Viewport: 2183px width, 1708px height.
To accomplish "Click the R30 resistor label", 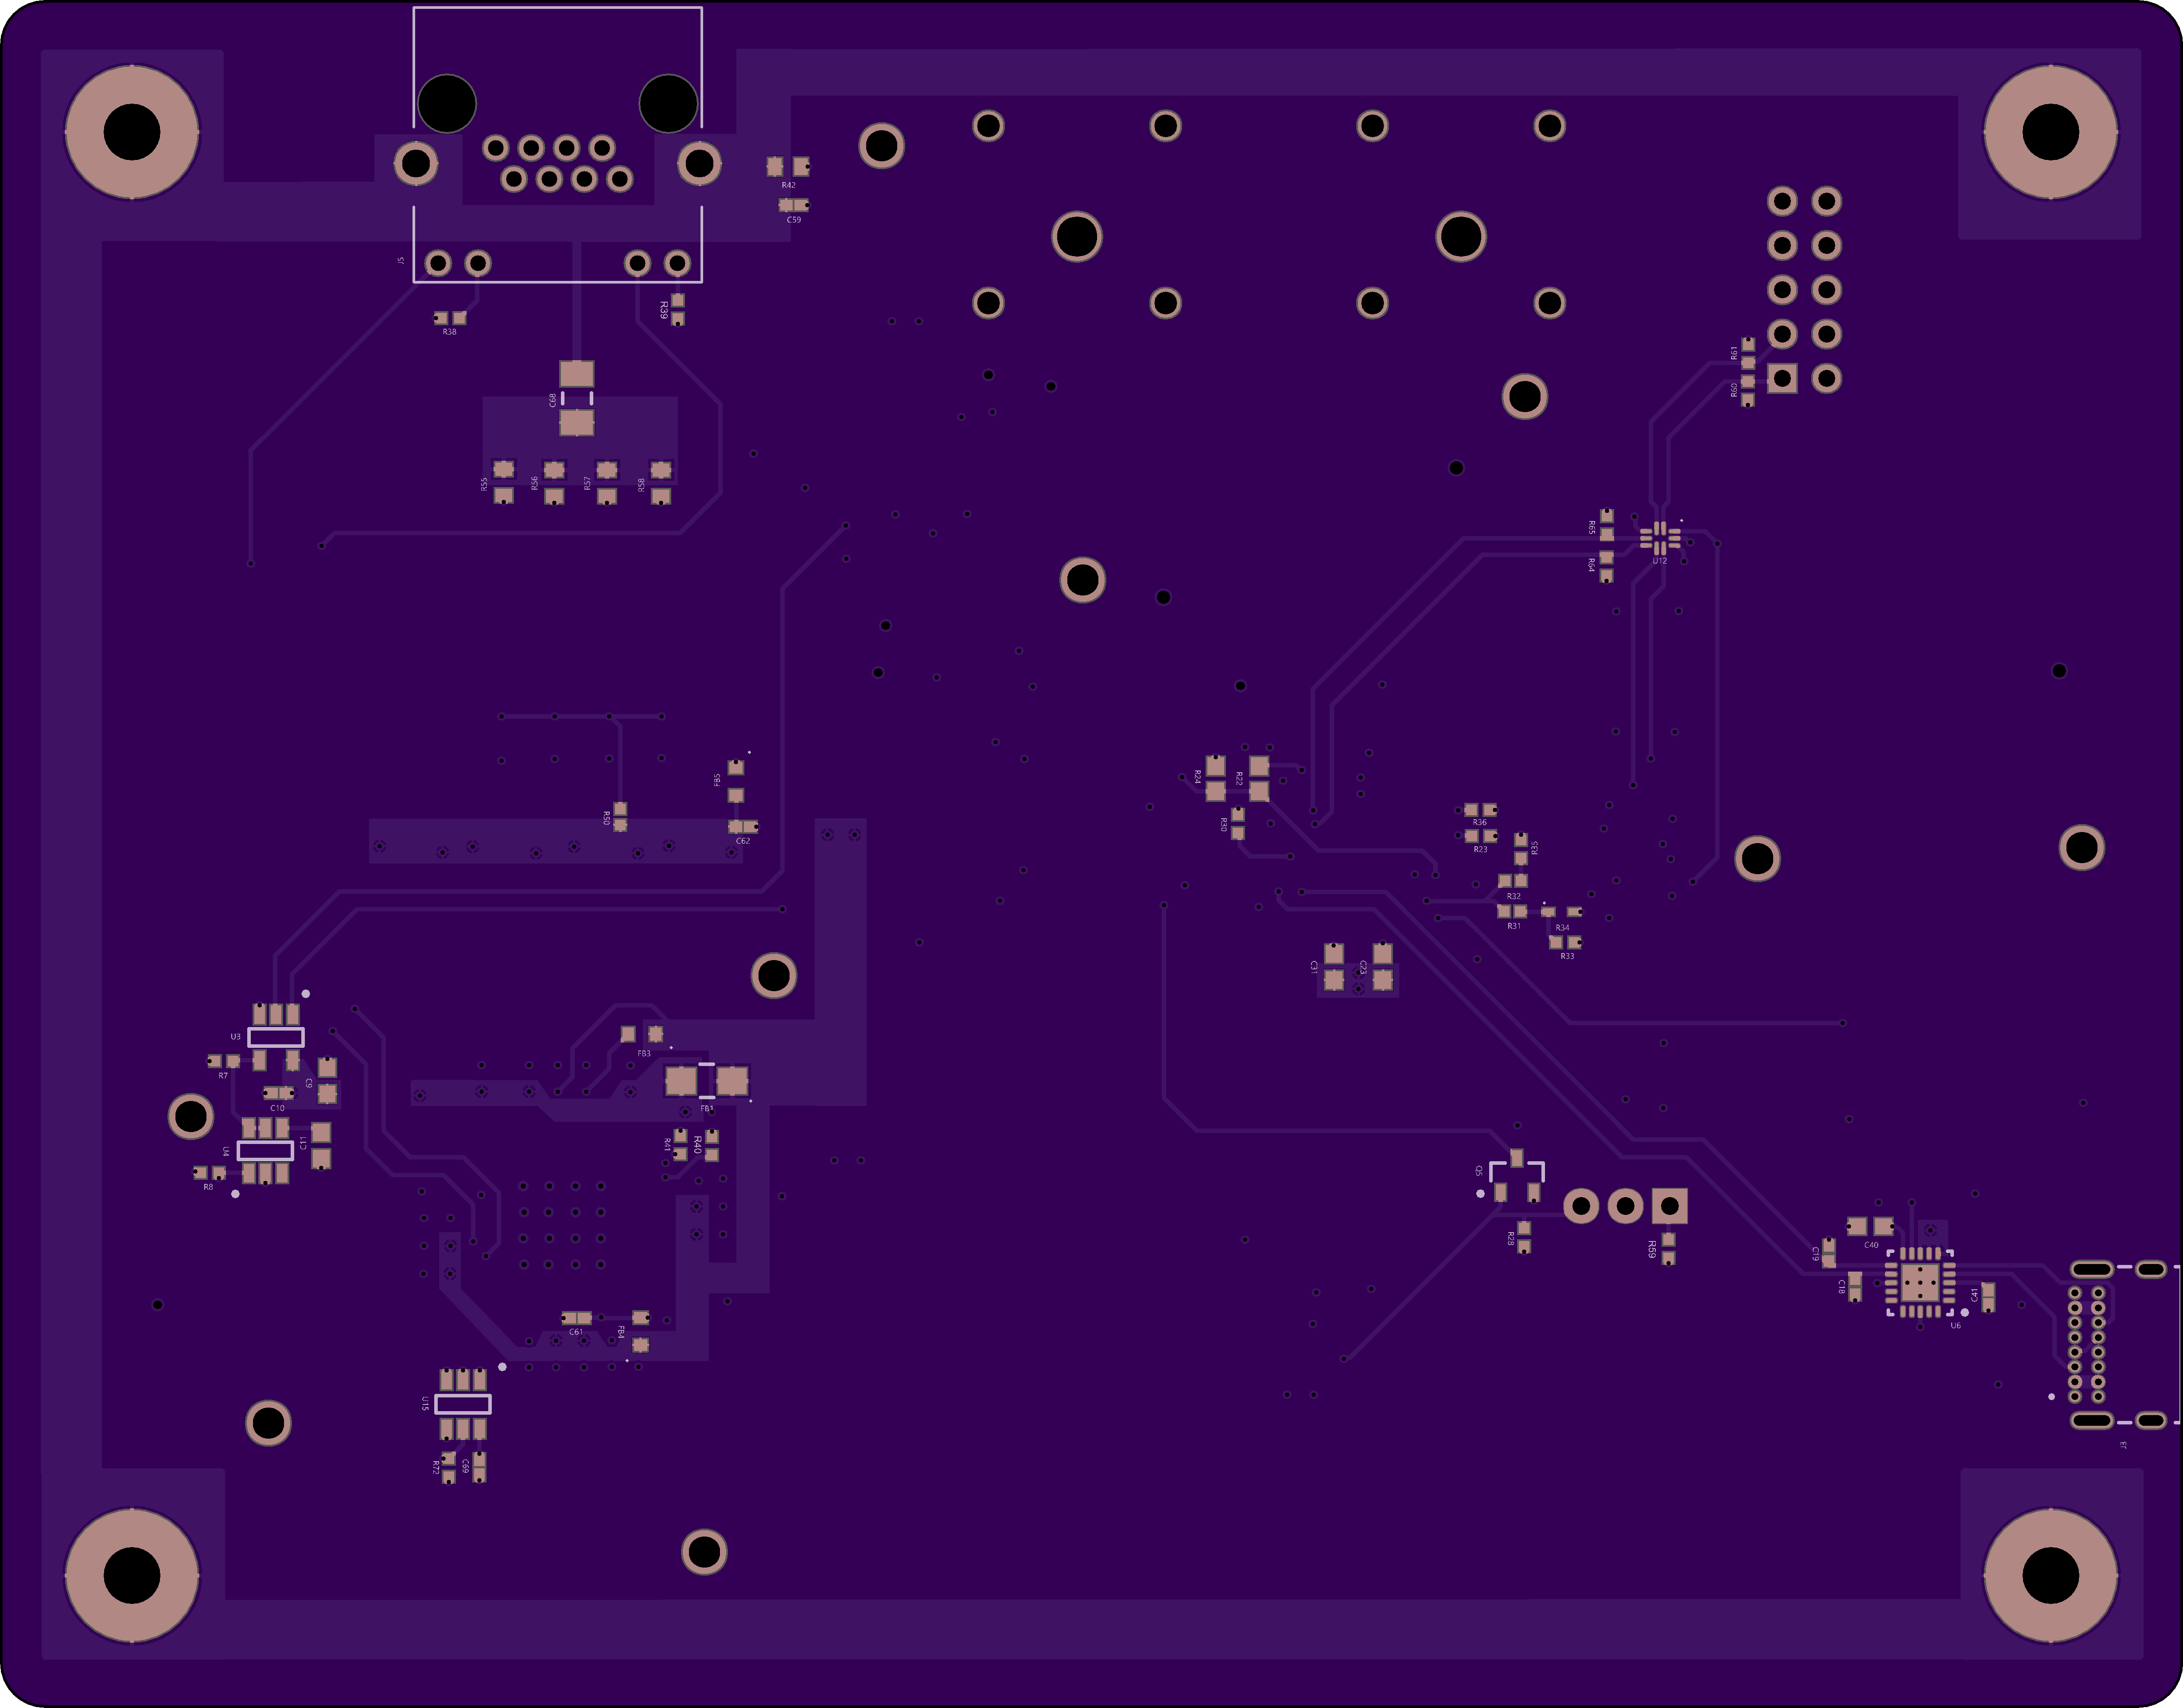I will [1224, 824].
